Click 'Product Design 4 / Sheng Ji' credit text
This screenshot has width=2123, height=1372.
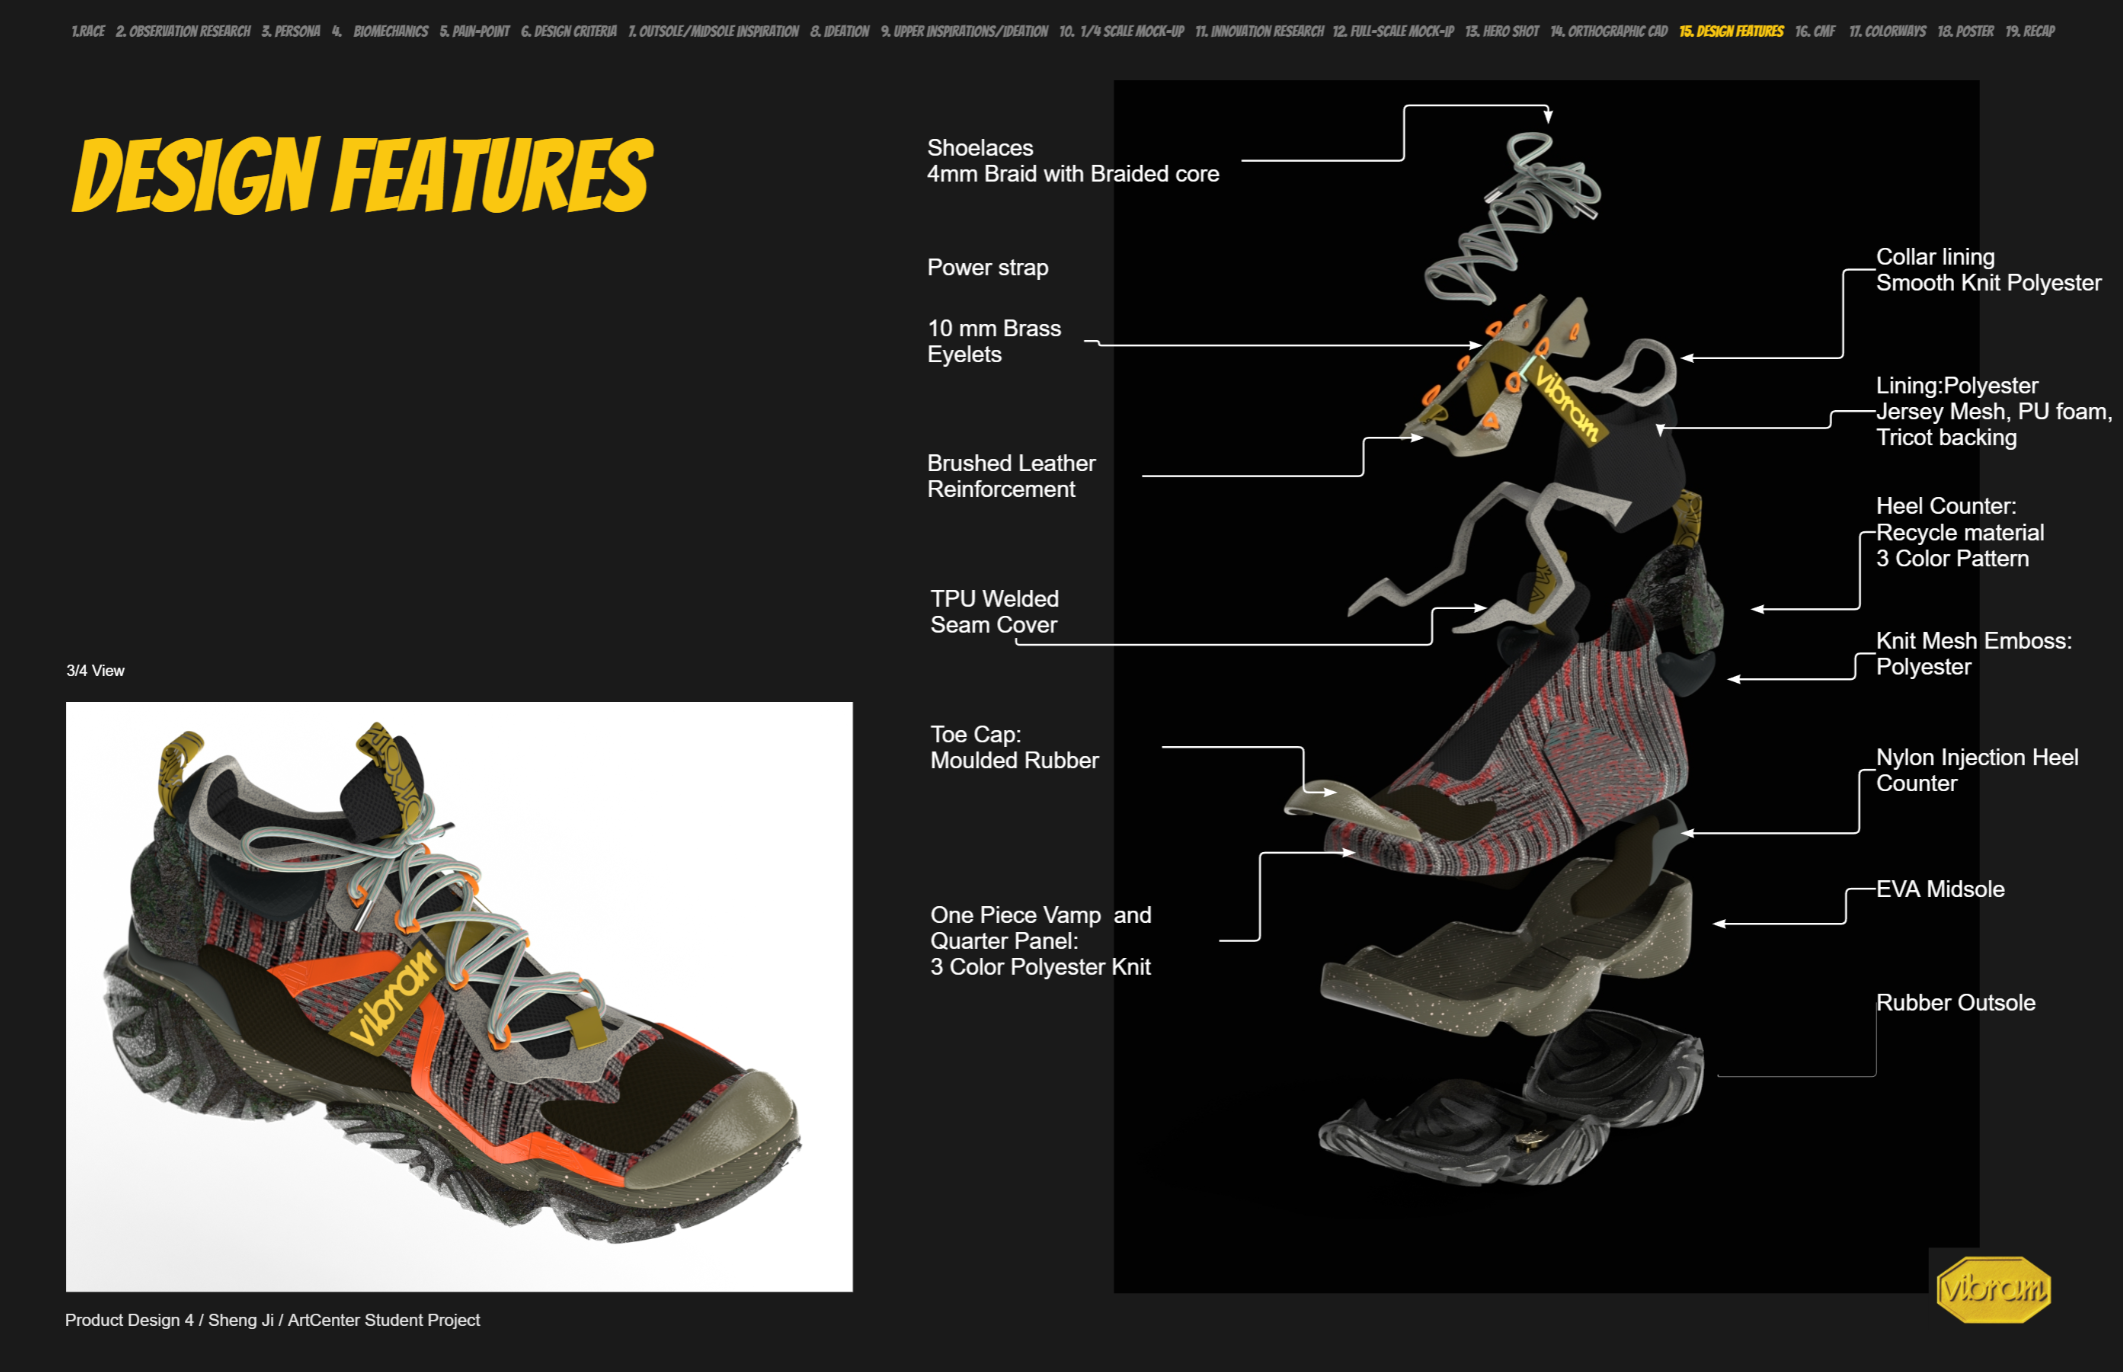point(272,1320)
